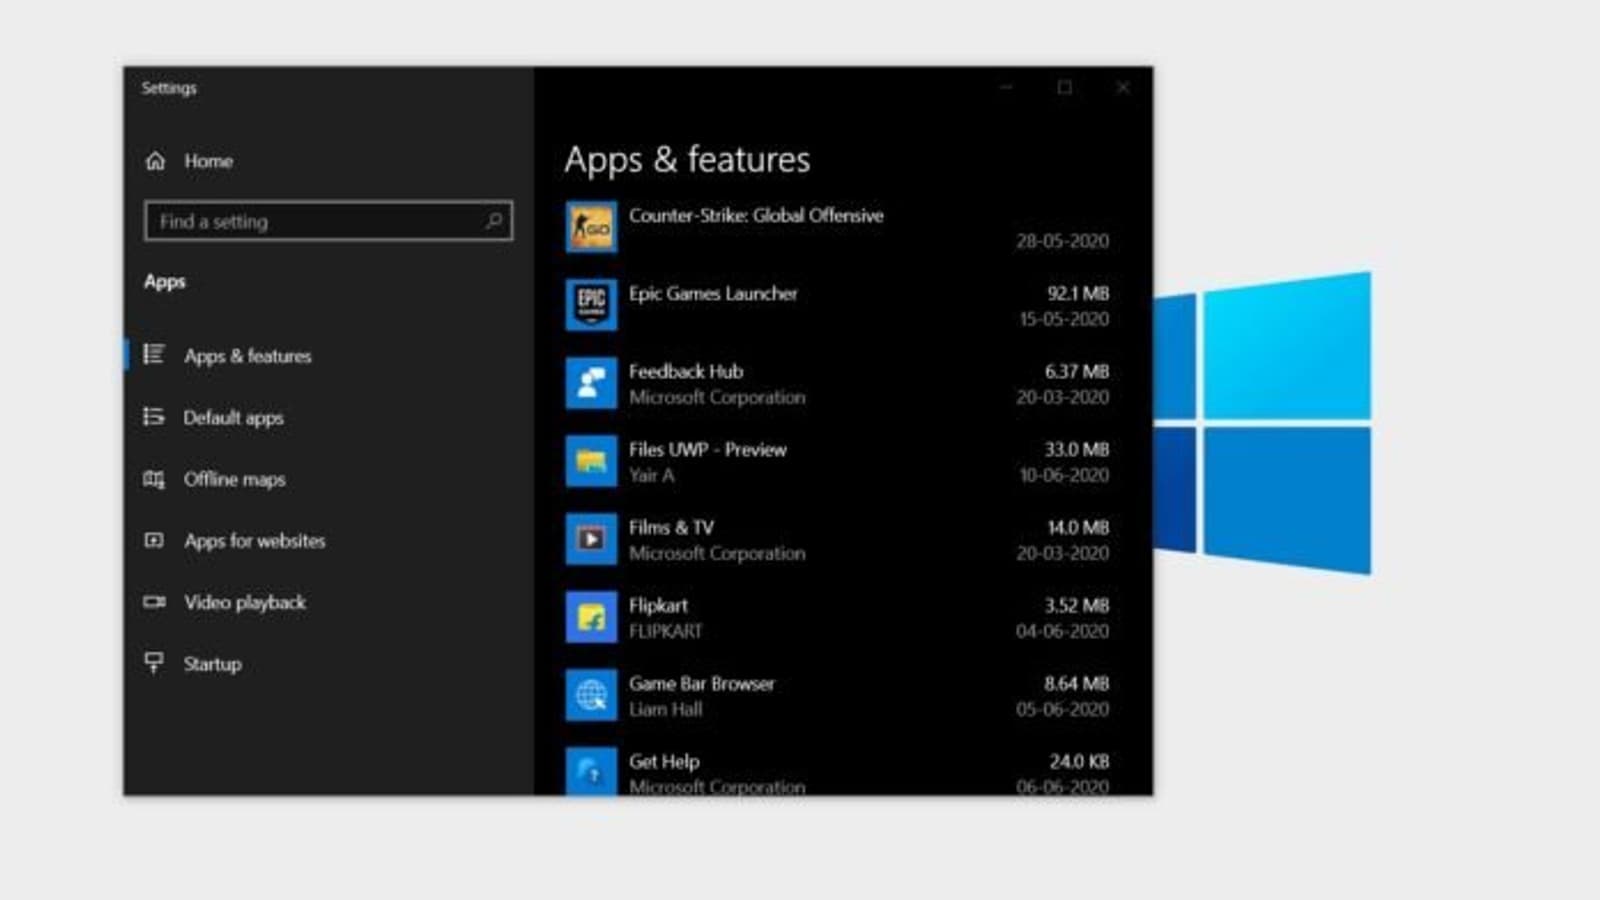Click the Counter-Strike: Global Offensive app icon
1600x900 pixels.
591,227
